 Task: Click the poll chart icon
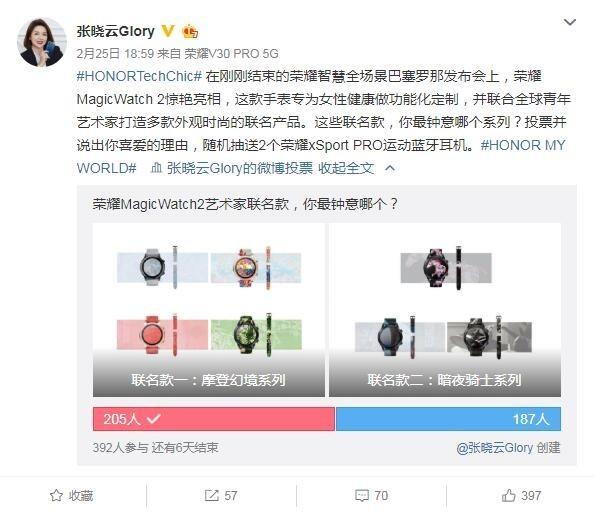156,167
